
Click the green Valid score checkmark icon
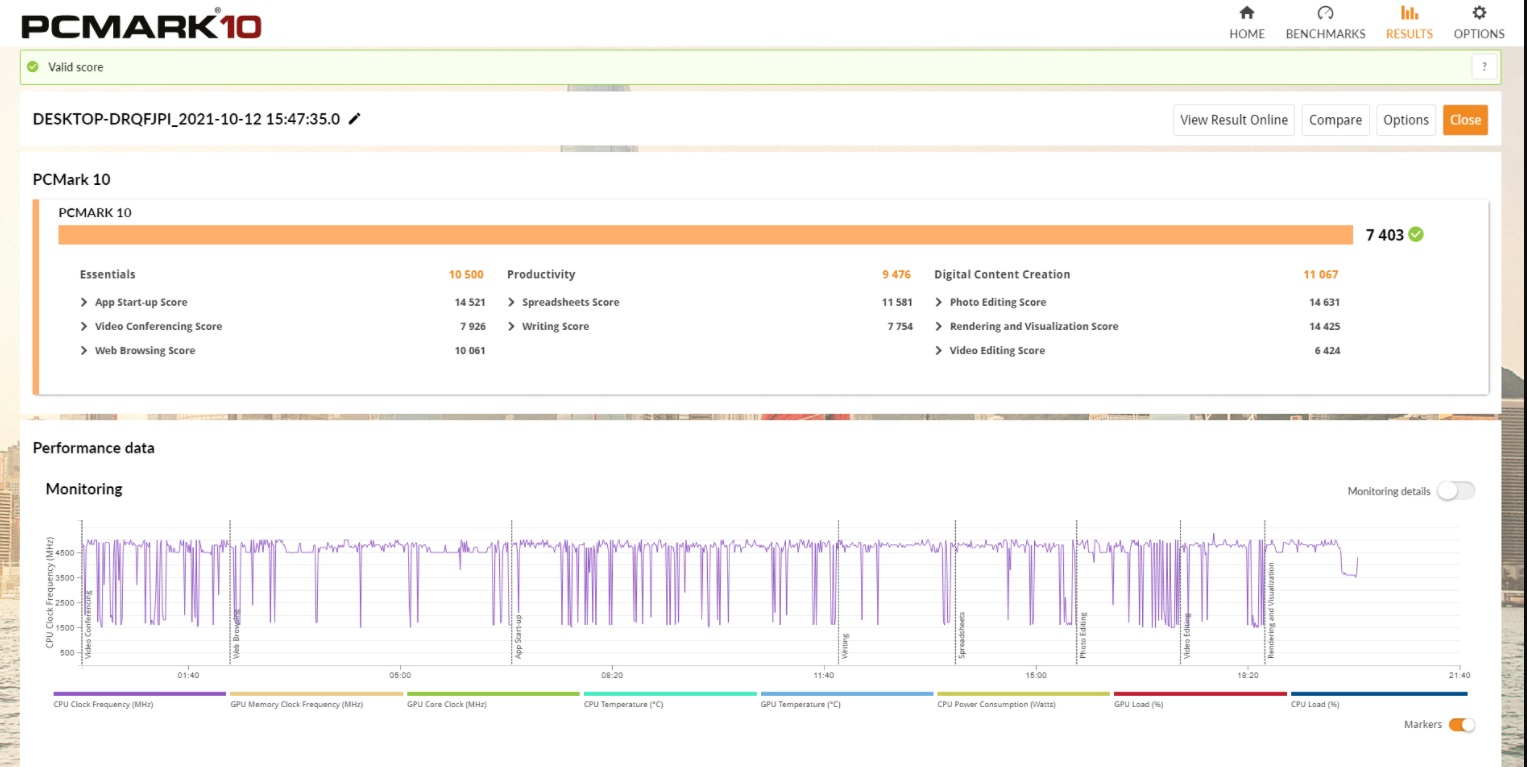34,67
